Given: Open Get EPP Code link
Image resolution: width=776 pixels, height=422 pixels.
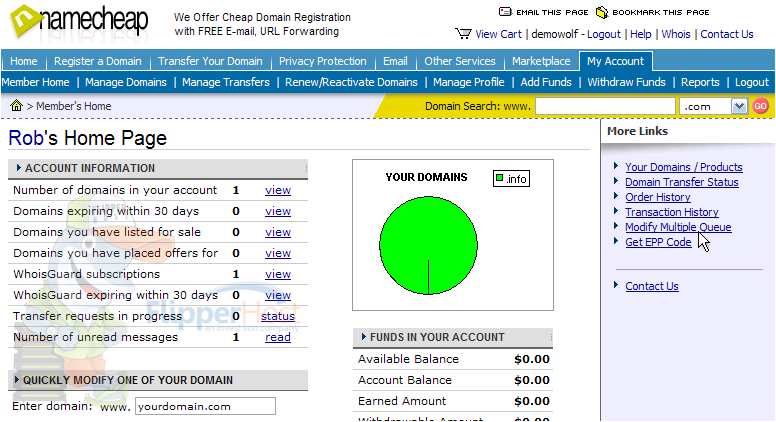Looking at the screenshot, I should [658, 242].
